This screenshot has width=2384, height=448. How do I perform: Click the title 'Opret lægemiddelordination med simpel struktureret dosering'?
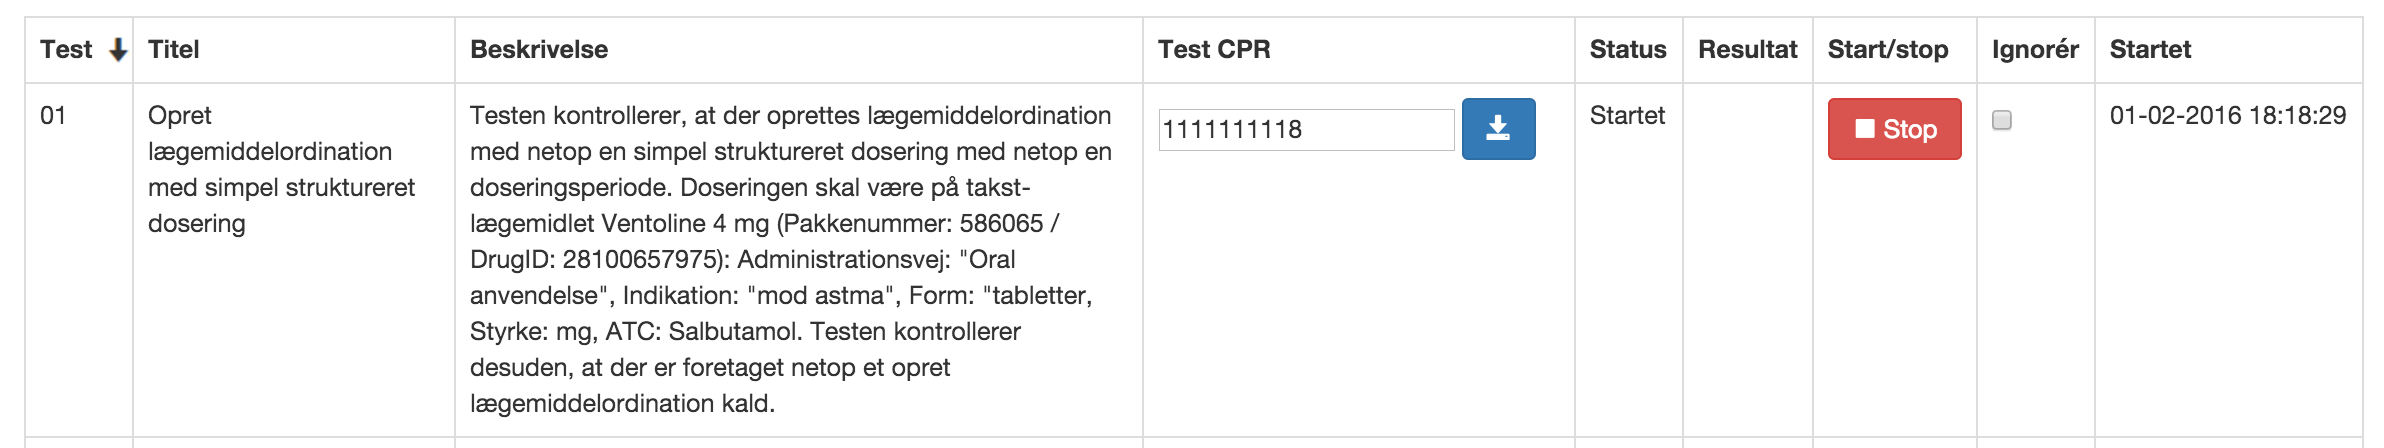(281, 169)
